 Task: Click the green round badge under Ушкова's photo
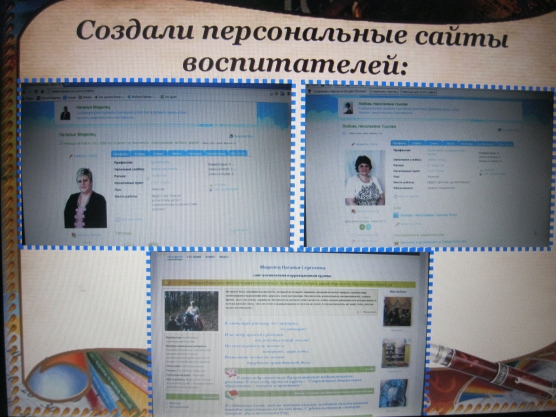[362, 227]
